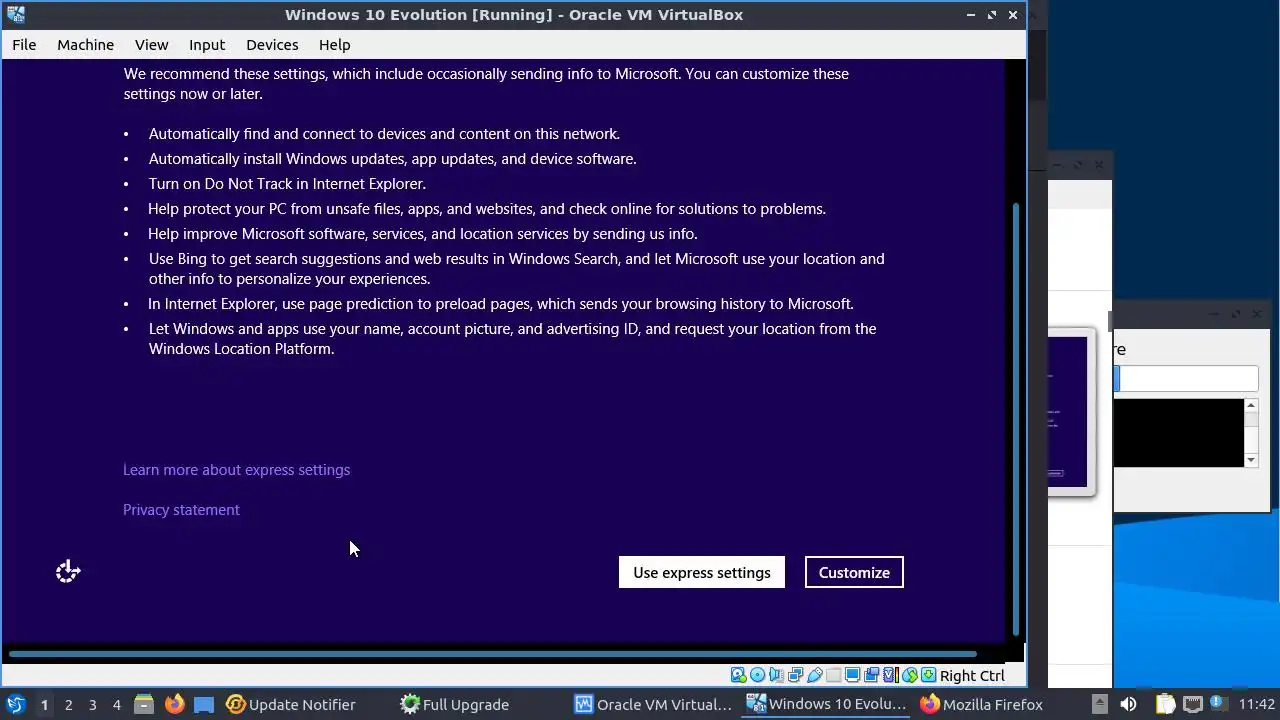Viewport: 1280px width, 720px height.
Task: Click text about automatically installing Windows updates
Action: tap(392, 158)
